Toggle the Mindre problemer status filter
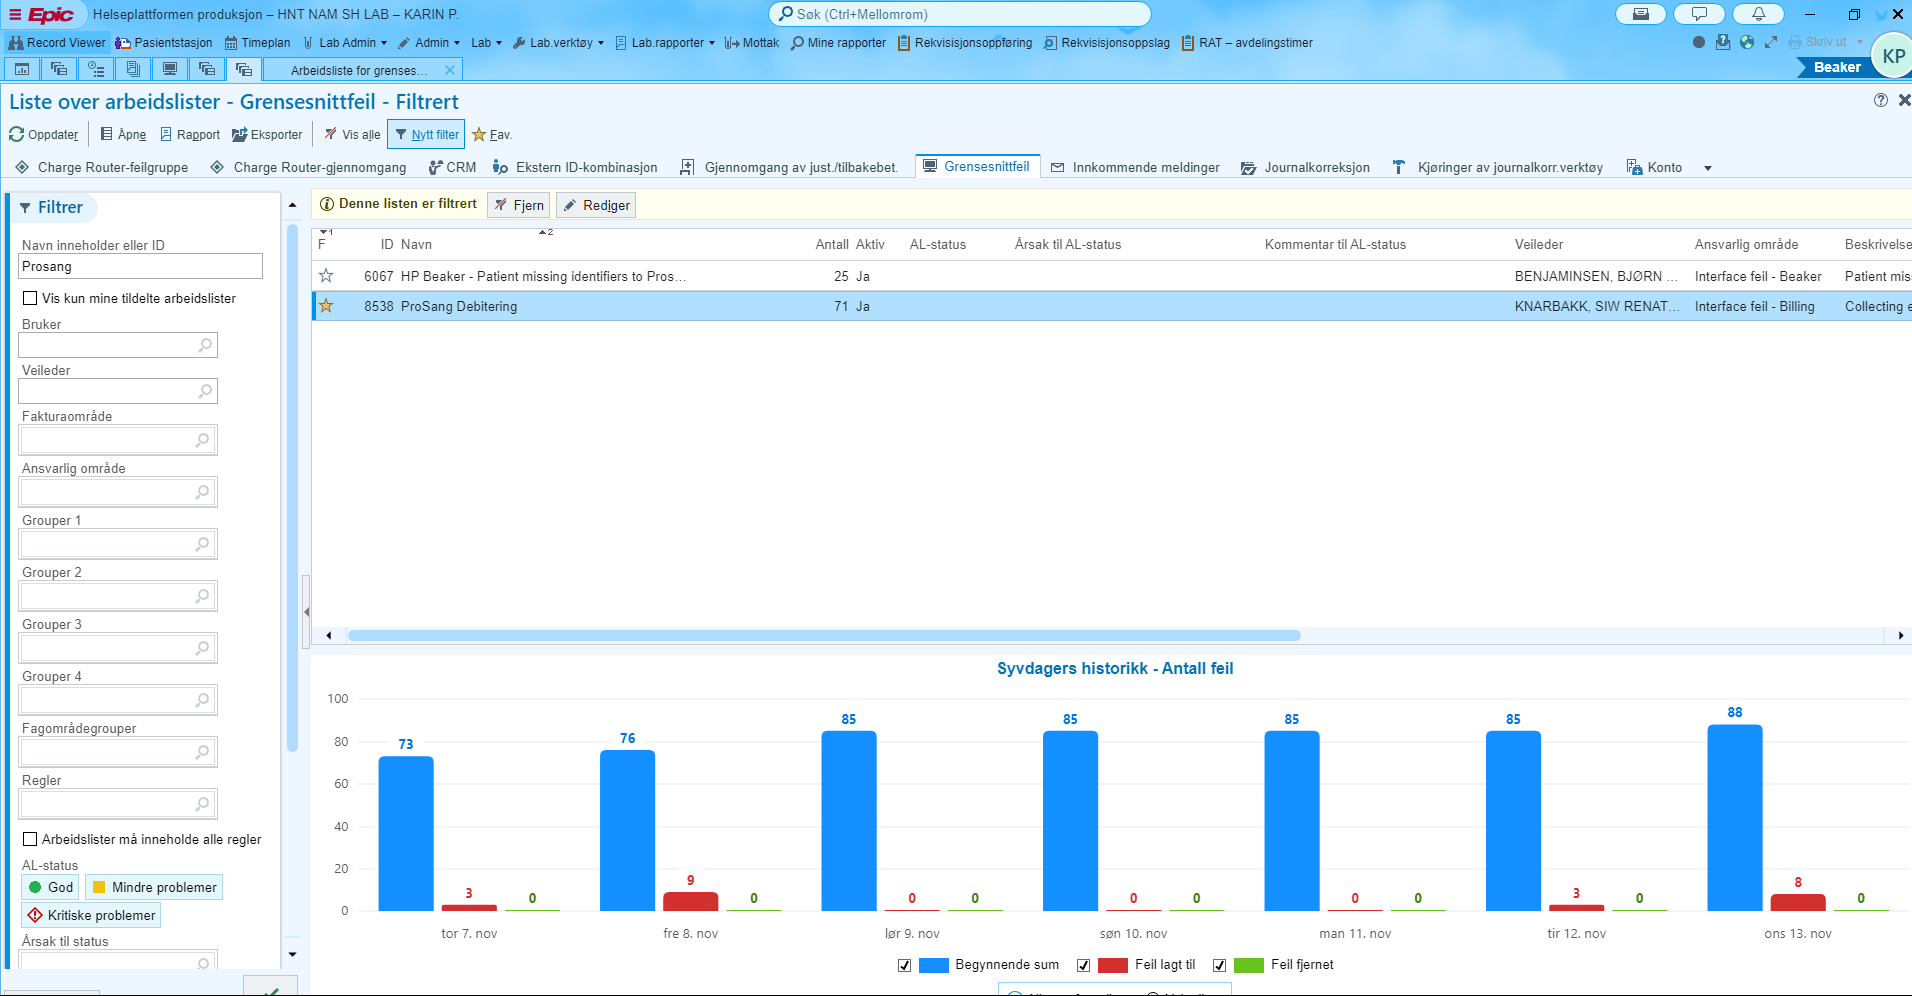Image resolution: width=1912 pixels, height=996 pixels. pos(154,887)
